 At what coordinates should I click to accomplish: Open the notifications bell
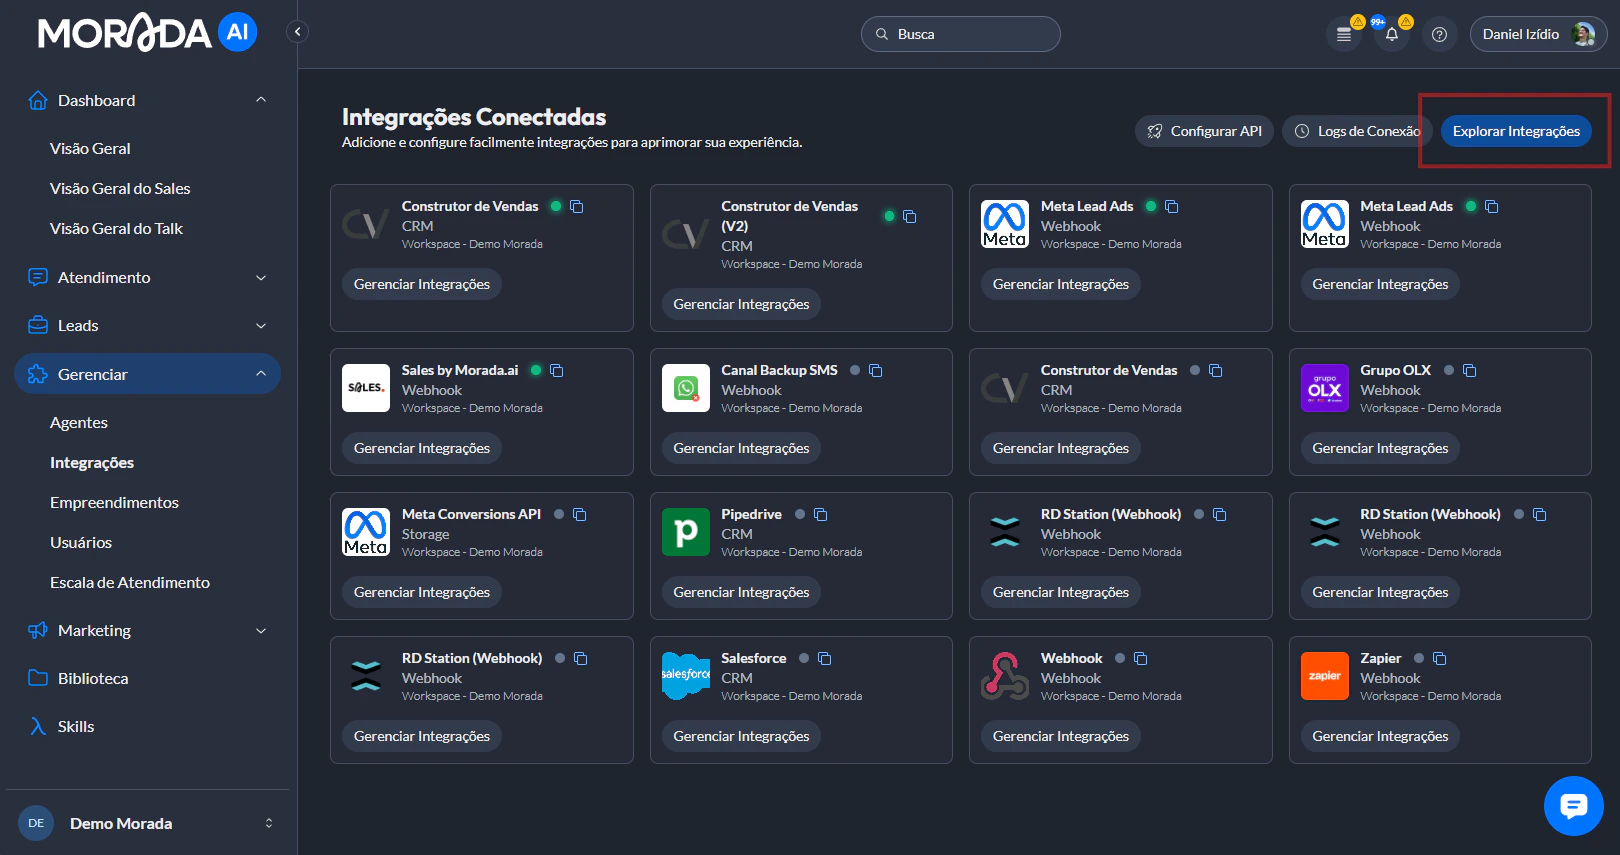[1392, 34]
